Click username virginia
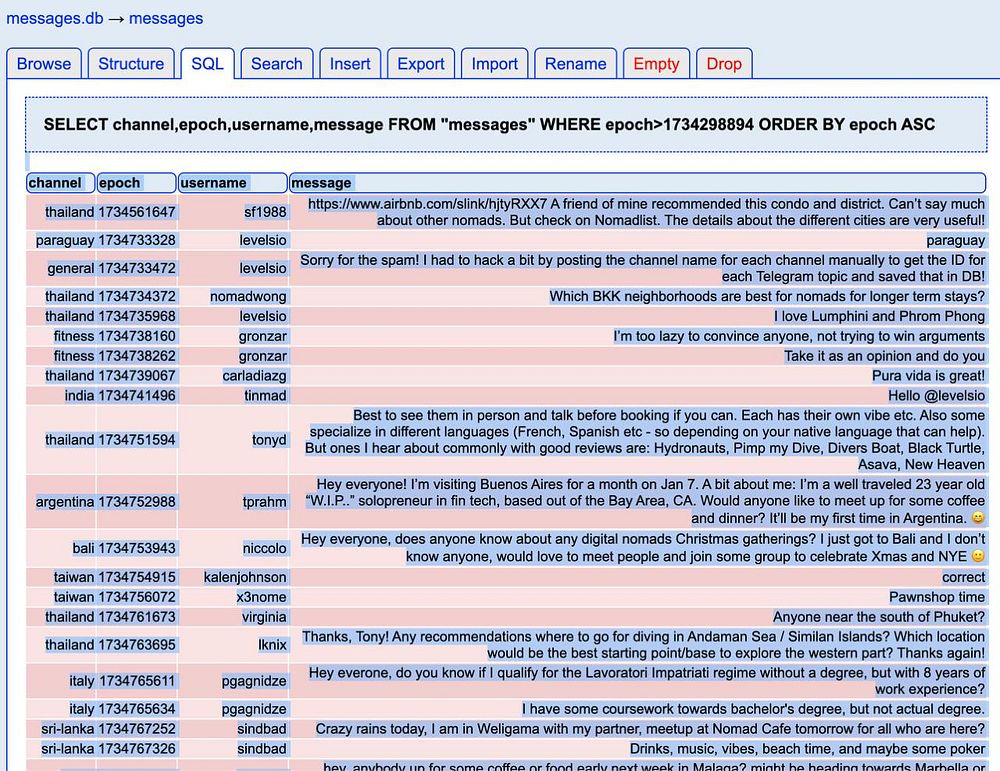This screenshot has height=771, width=1000. click(264, 617)
